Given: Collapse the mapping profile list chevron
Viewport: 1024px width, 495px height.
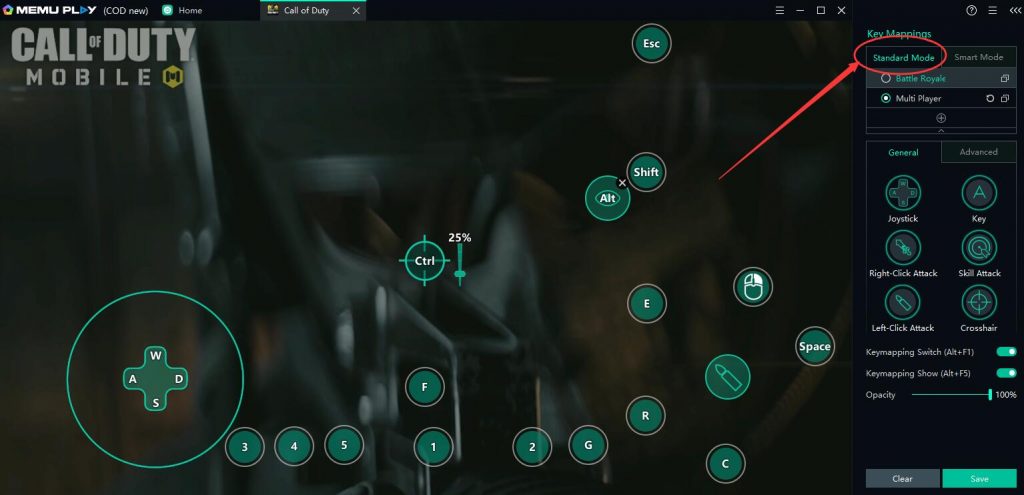Looking at the screenshot, I should 941,130.
